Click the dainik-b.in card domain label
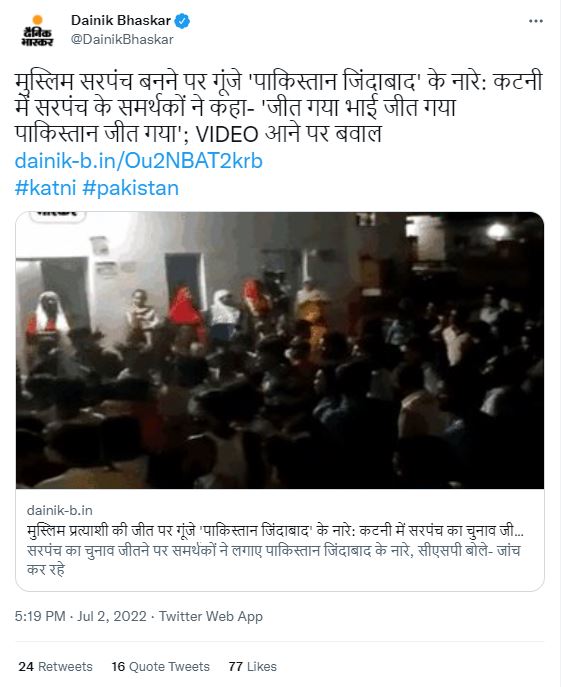 click(60, 510)
